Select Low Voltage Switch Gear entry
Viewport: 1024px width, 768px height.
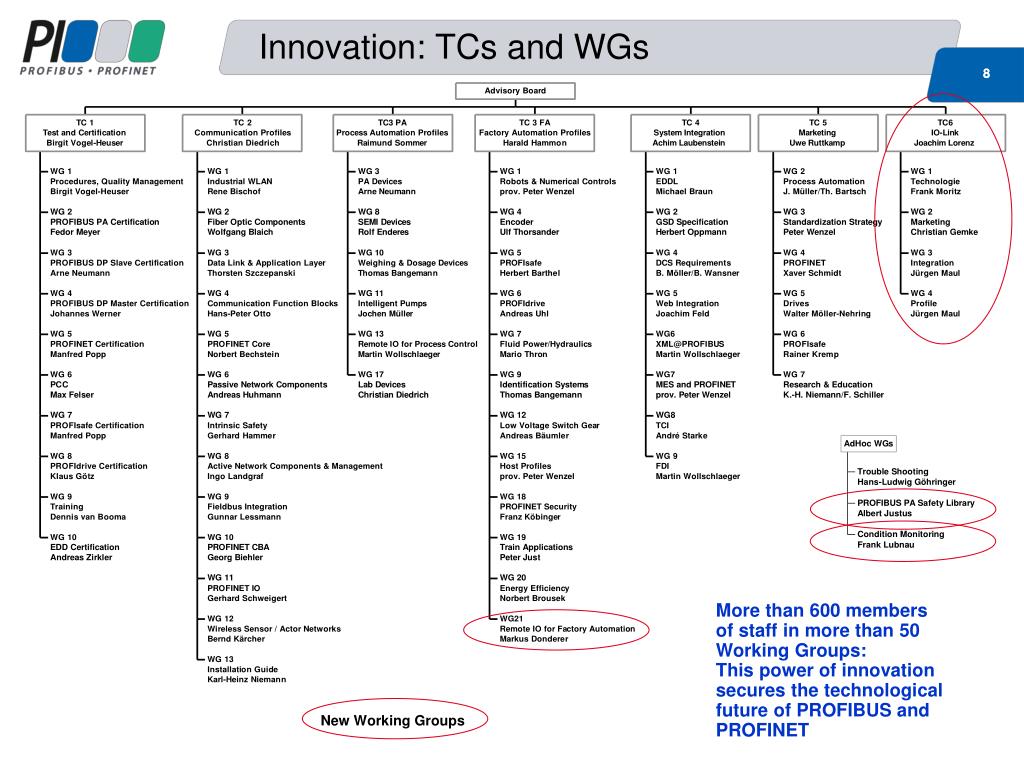coord(549,425)
